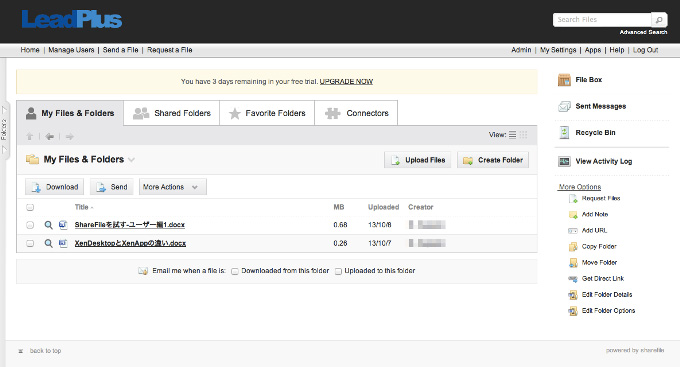Image resolution: width=680 pixels, height=367 pixels.
Task: Open Advanced Search link
Action: point(643,32)
